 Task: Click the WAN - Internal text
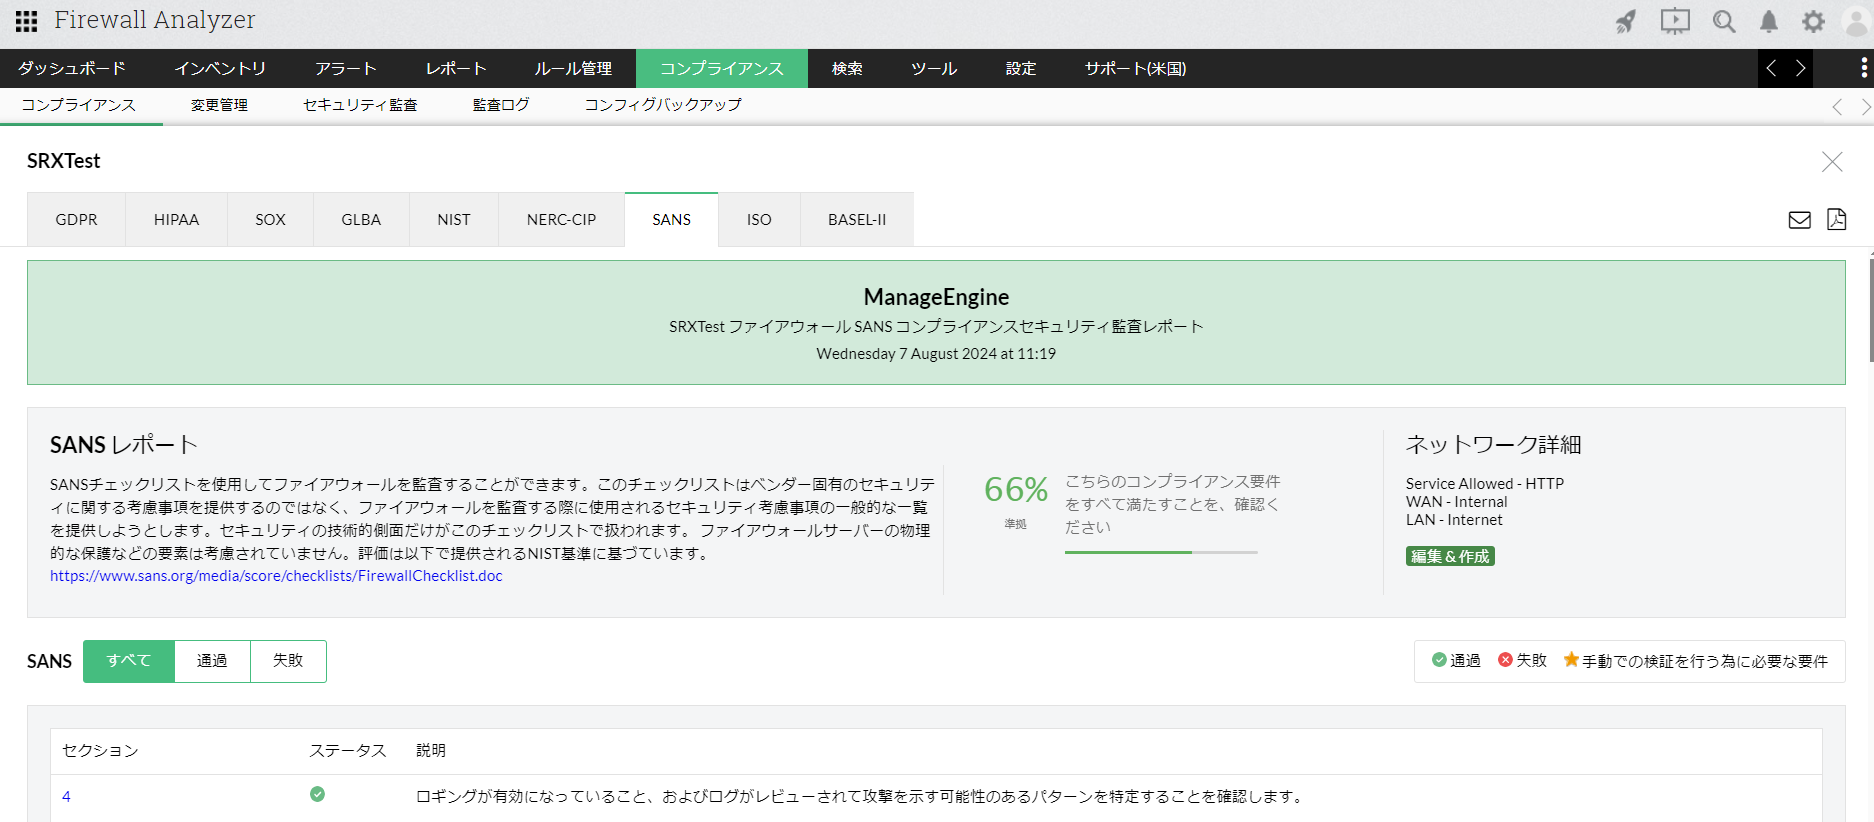click(x=1456, y=502)
